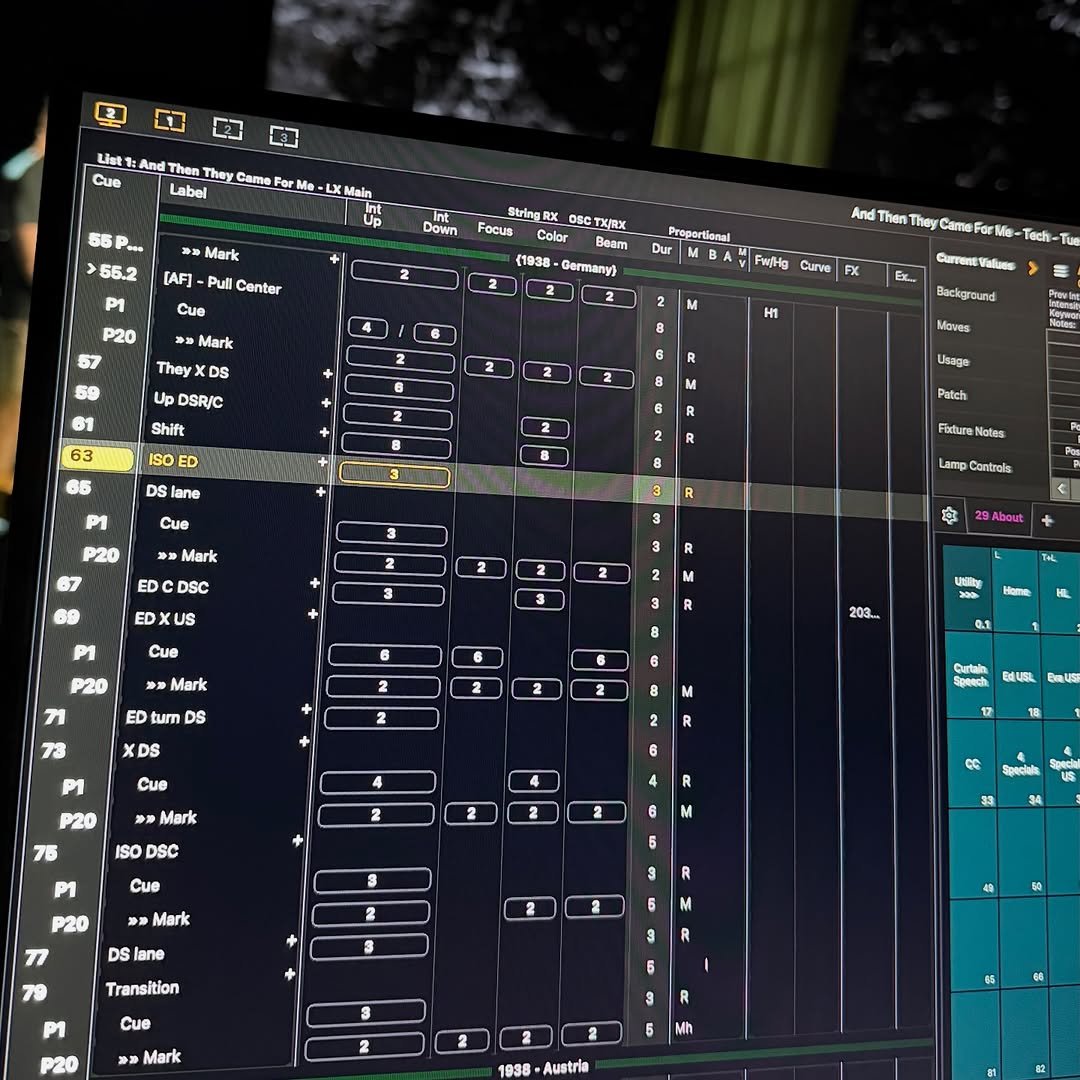Screen dimensions: 1080x1080
Task: Click the plus icon on ISO DSC row
Action: pos(298,840)
